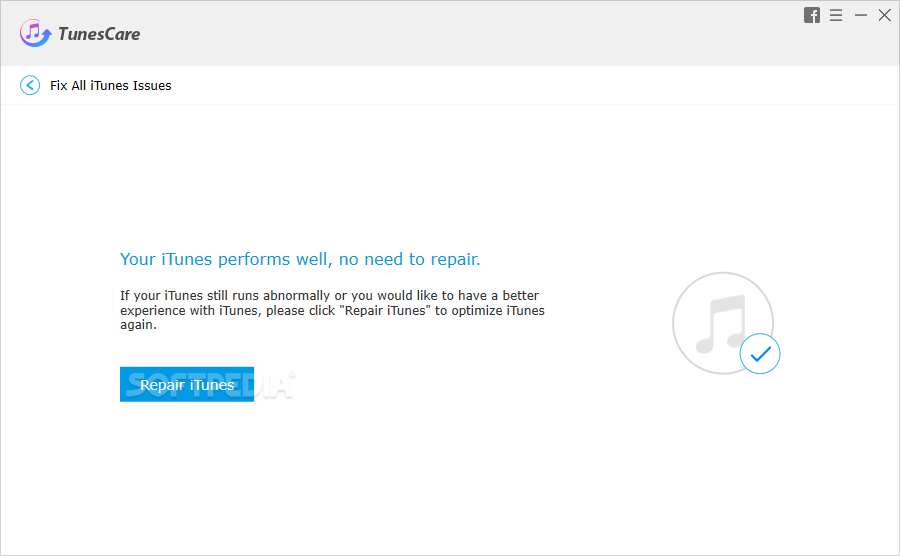
Task: Click the TunesCare app name text
Action: (99, 34)
